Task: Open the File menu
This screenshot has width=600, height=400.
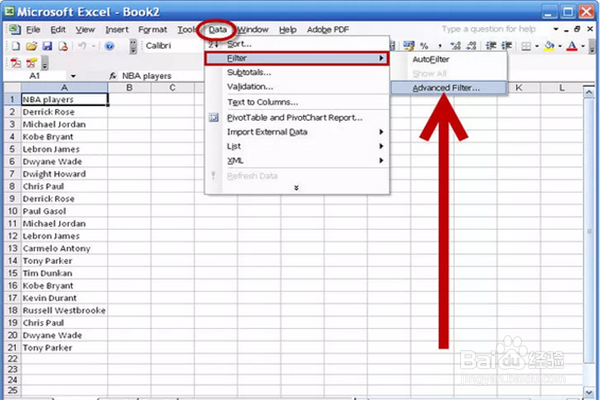Action: click(33, 29)
